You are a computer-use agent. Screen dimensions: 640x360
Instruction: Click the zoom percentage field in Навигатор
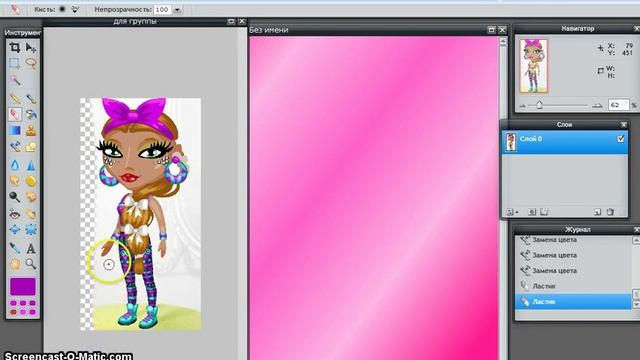coord(619,105)
